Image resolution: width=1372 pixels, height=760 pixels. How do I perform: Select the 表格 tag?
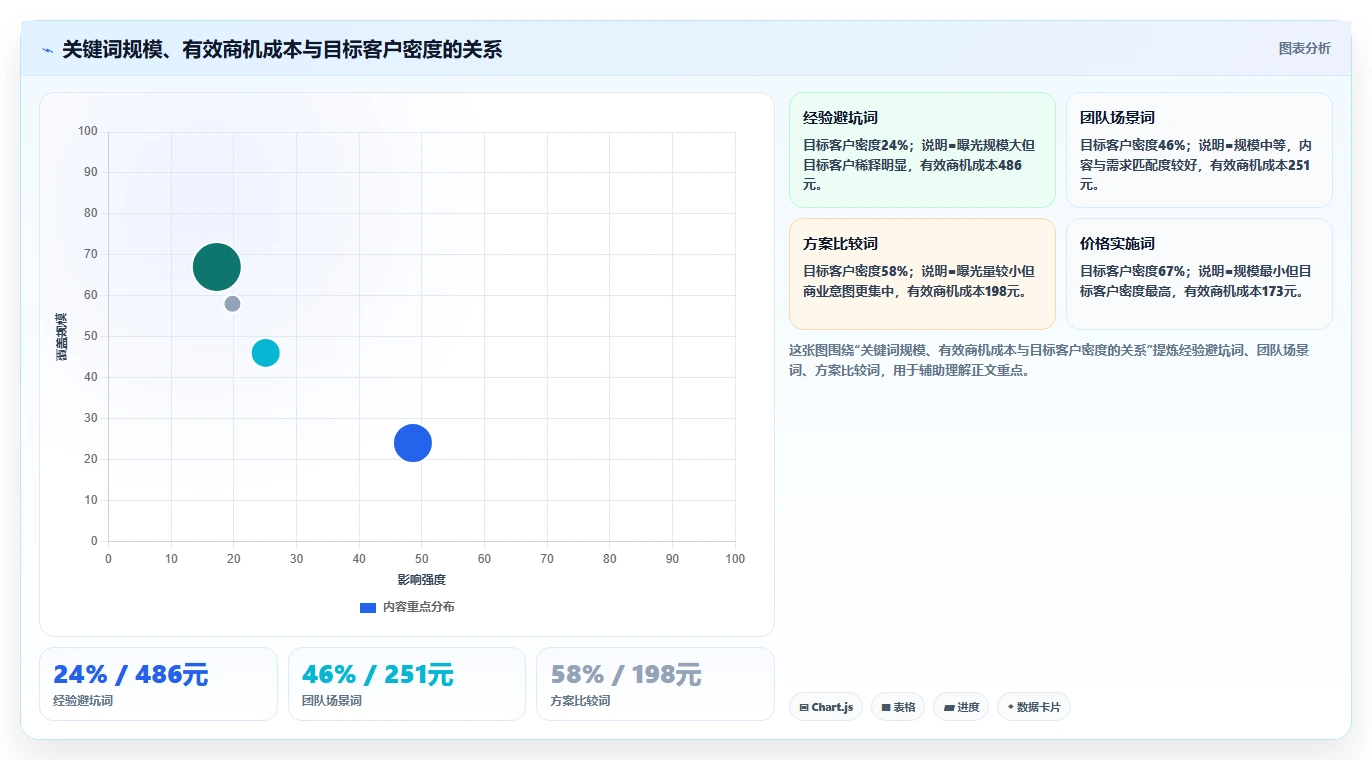pos(898,707)
